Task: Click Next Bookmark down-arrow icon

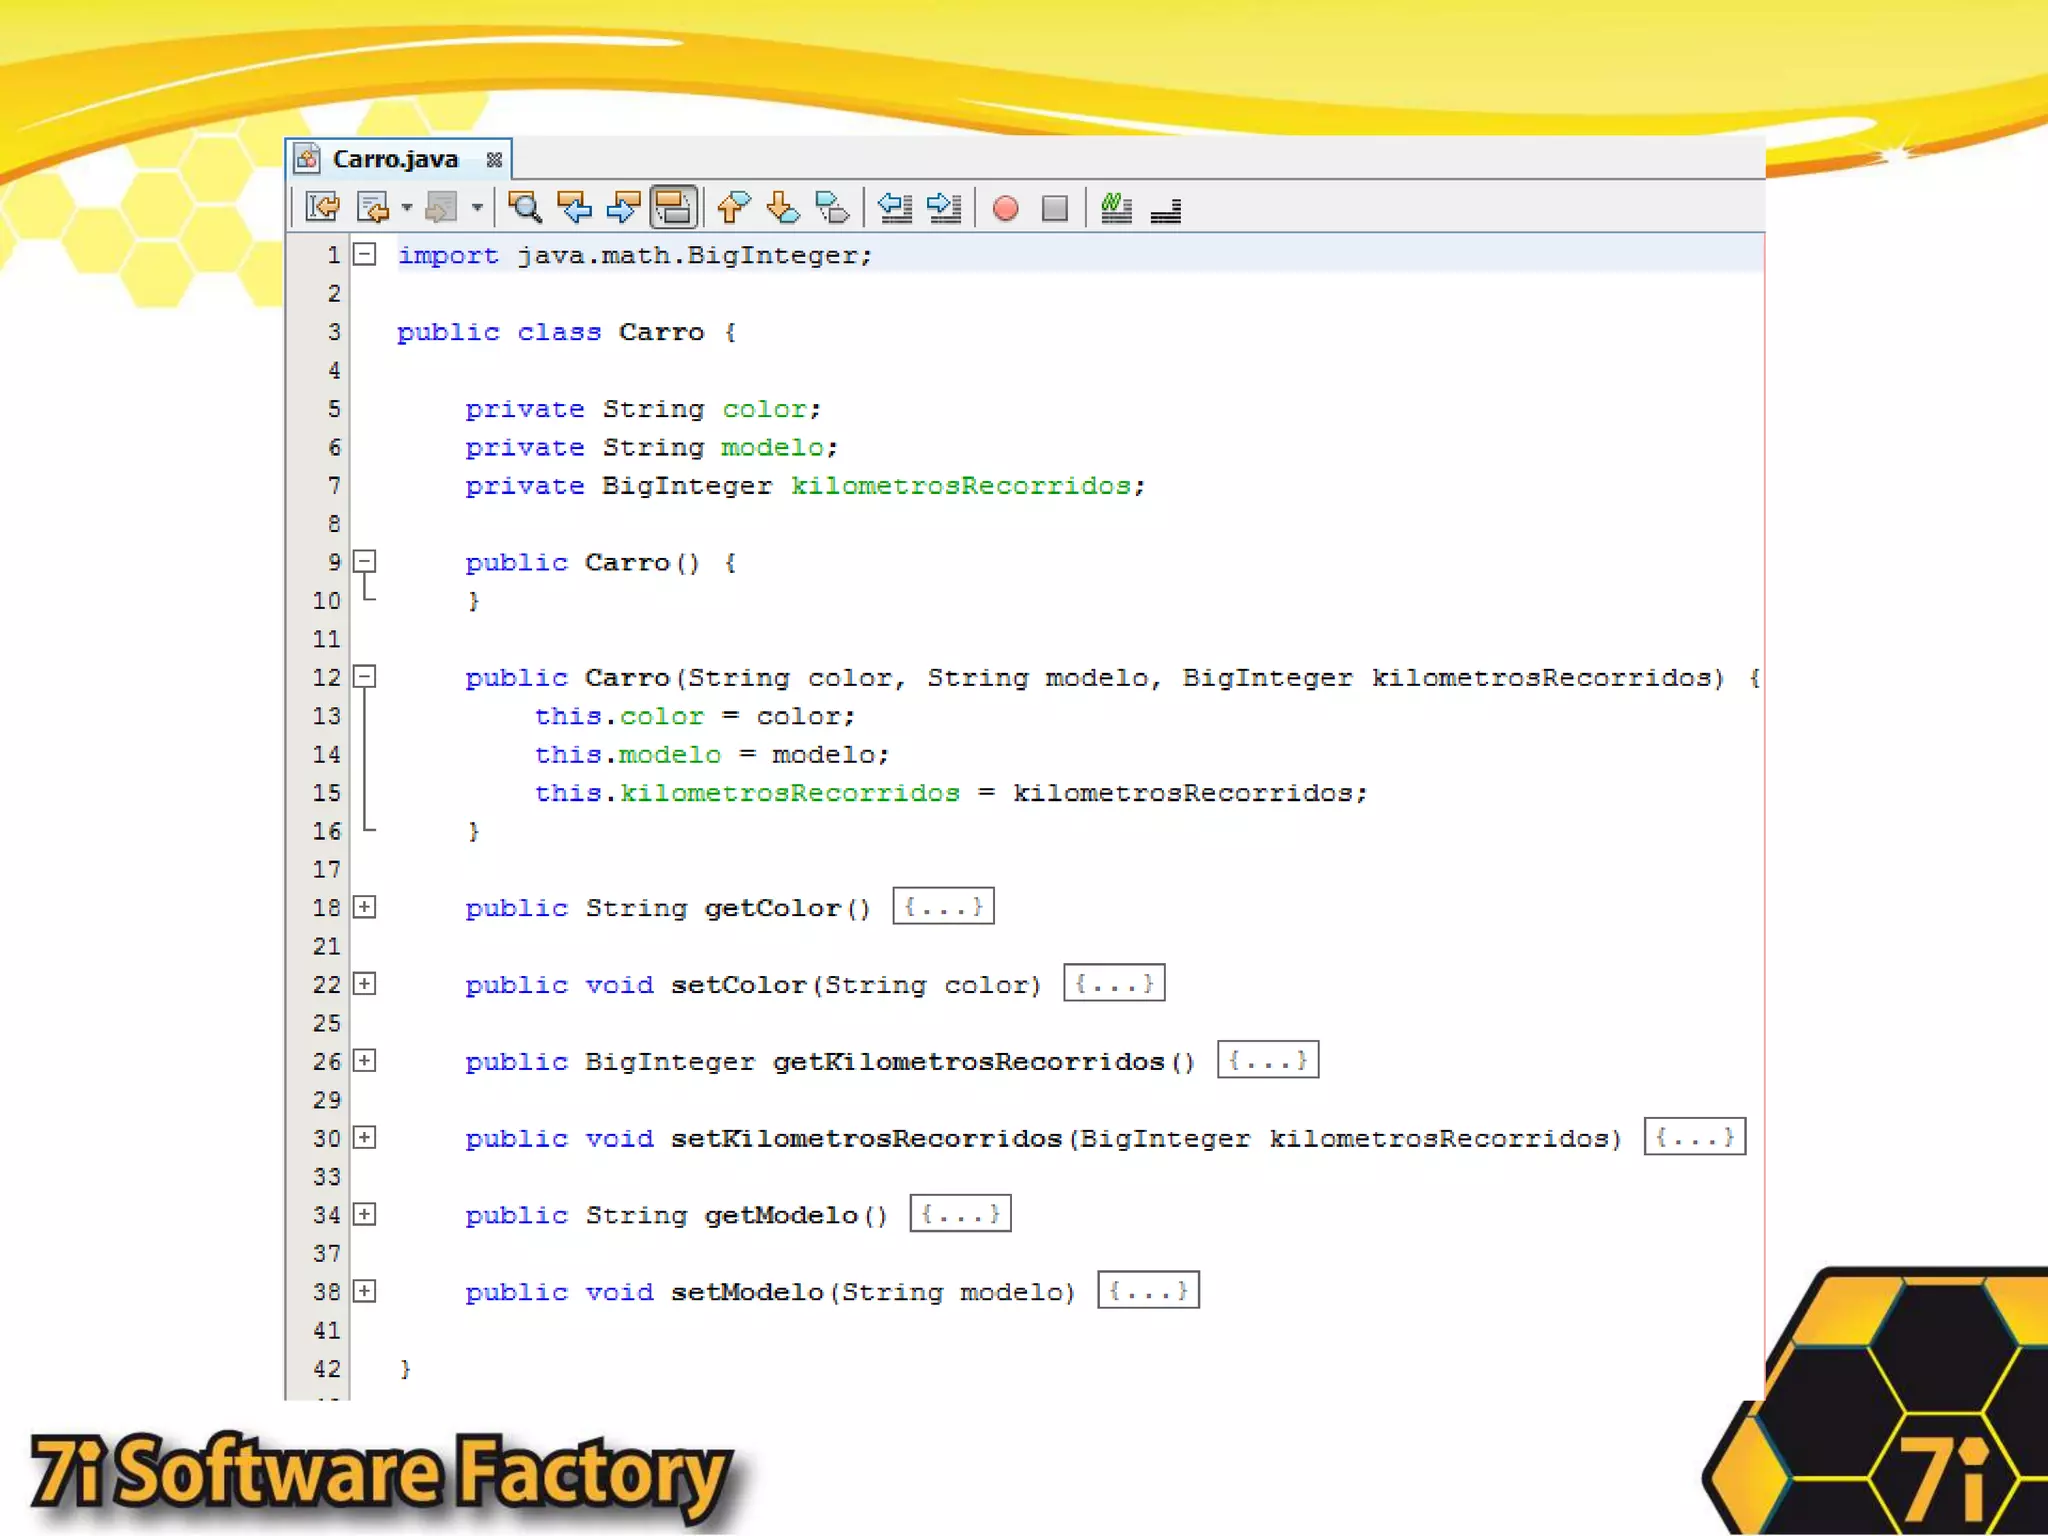Action: pyautogui.click(x=782, y=208)
